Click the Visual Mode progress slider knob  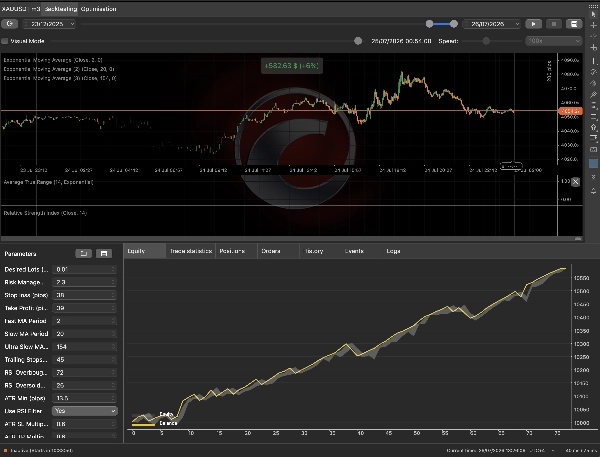click(358, 41)
